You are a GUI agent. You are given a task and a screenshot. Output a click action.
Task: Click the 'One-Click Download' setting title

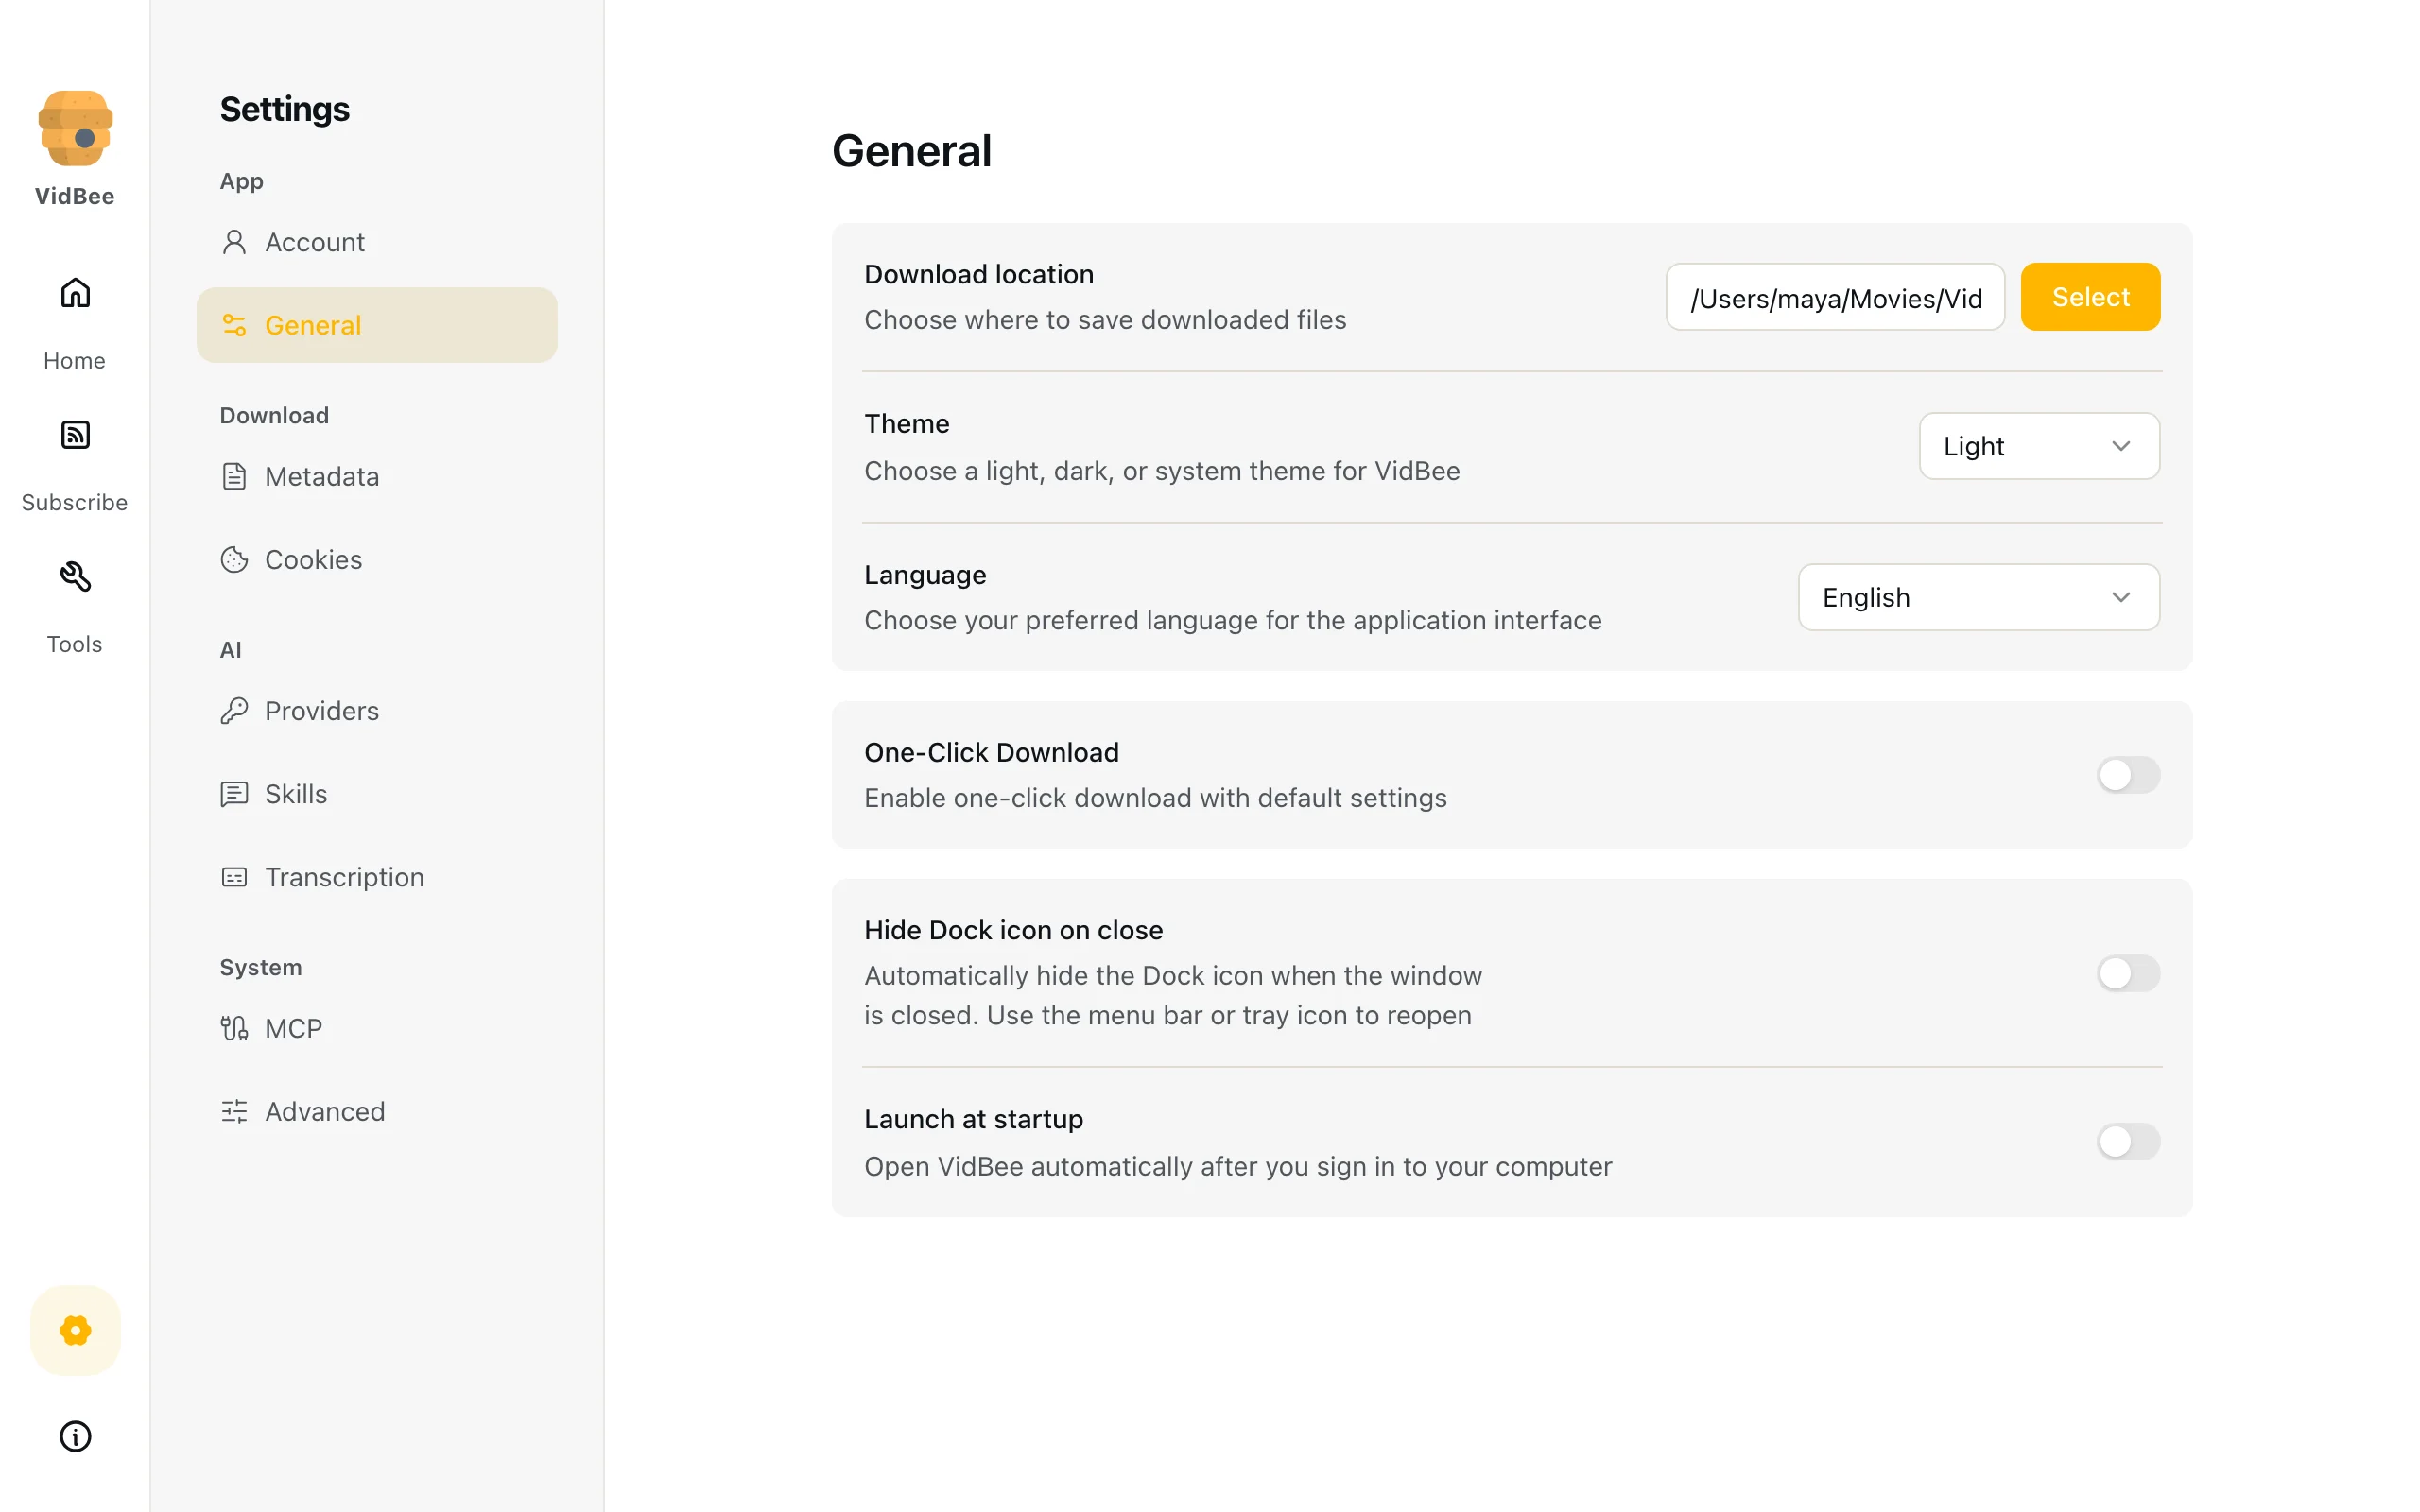coord(991,752)
